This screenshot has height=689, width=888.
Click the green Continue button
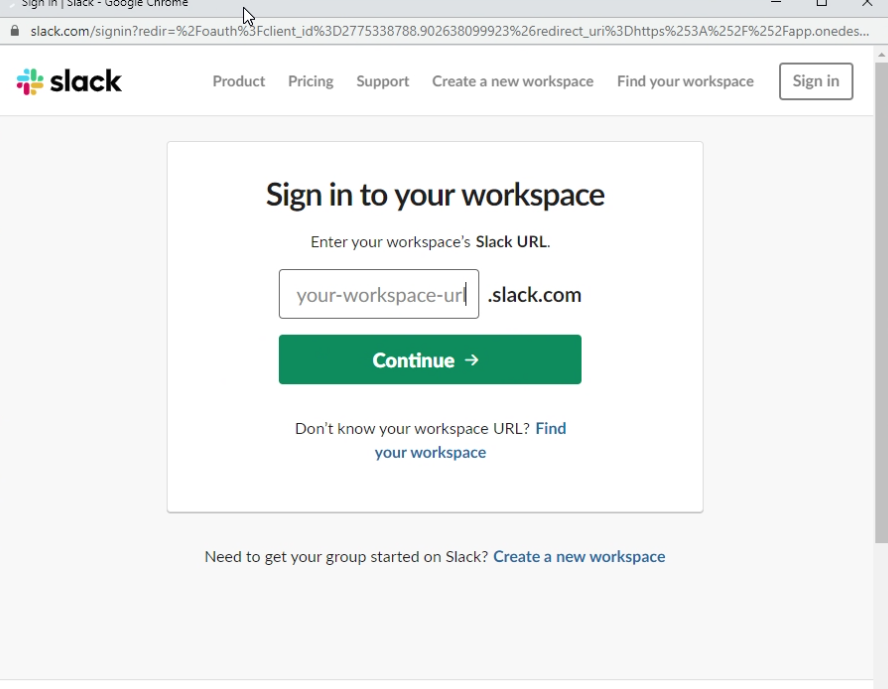(x=429, y=360)
